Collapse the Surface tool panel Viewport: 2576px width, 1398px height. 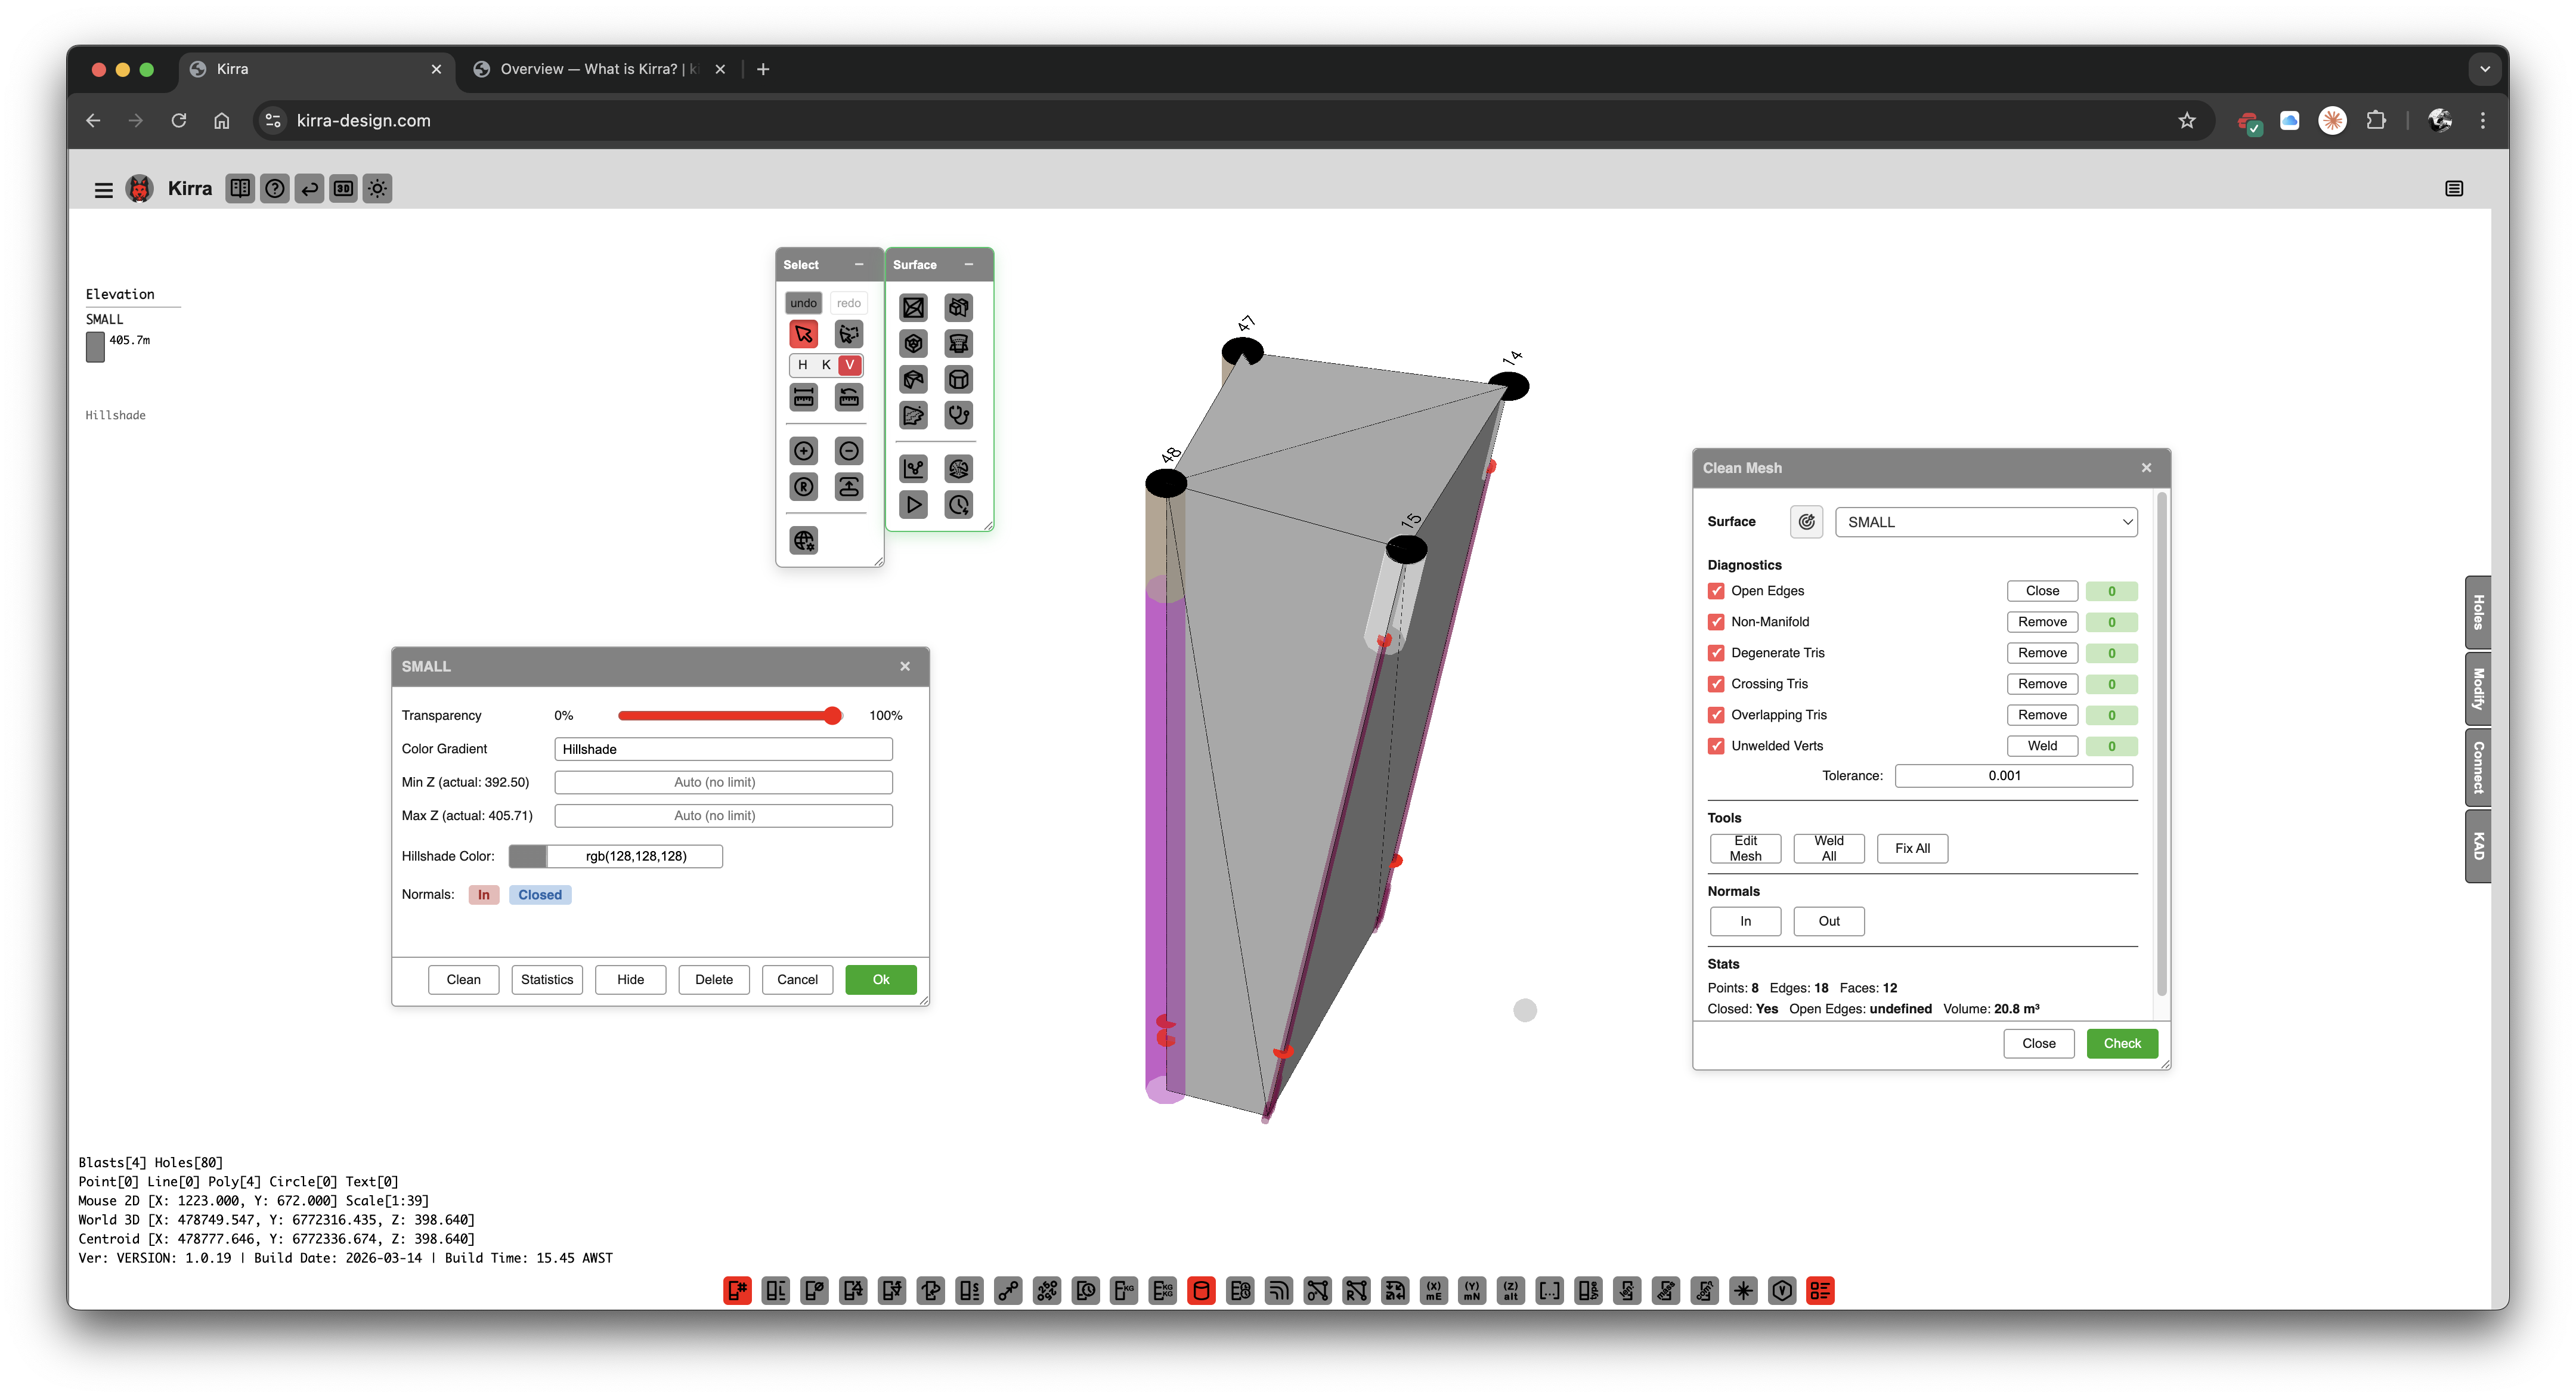tap(968, 264)
